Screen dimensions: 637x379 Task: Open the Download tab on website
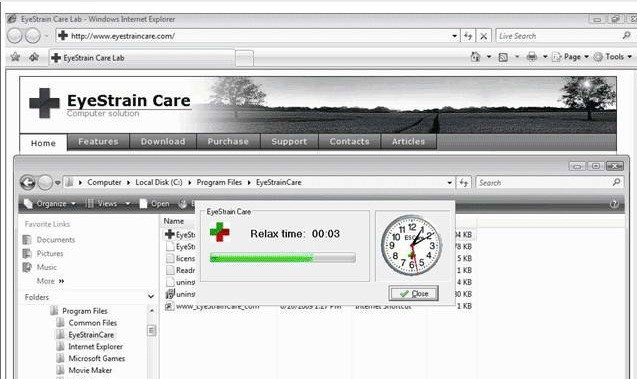[x=163, y=142]
